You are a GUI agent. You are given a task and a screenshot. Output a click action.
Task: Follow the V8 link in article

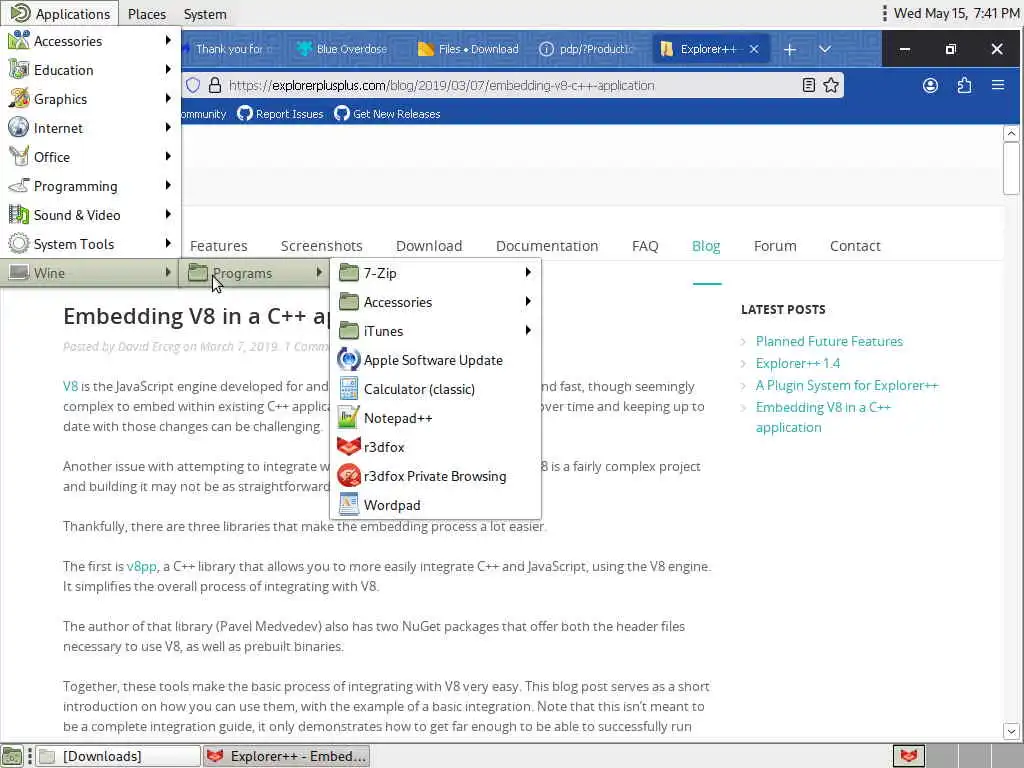coord(71,387)
